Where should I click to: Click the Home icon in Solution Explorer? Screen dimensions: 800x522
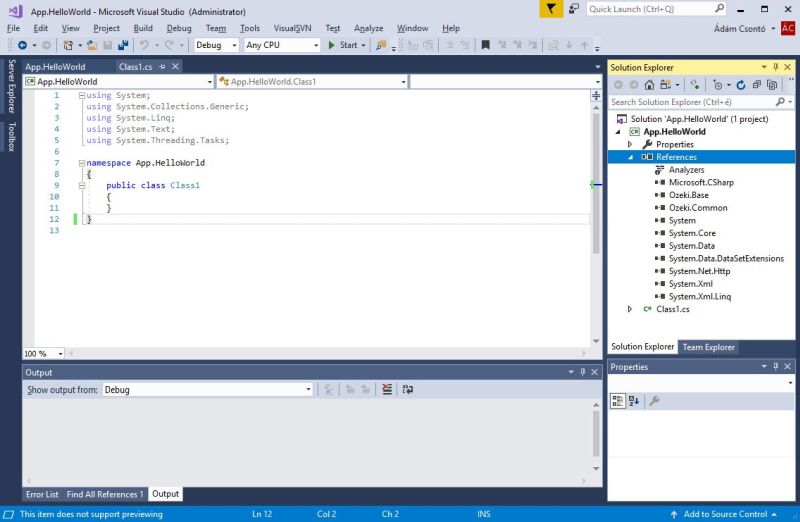649,85
